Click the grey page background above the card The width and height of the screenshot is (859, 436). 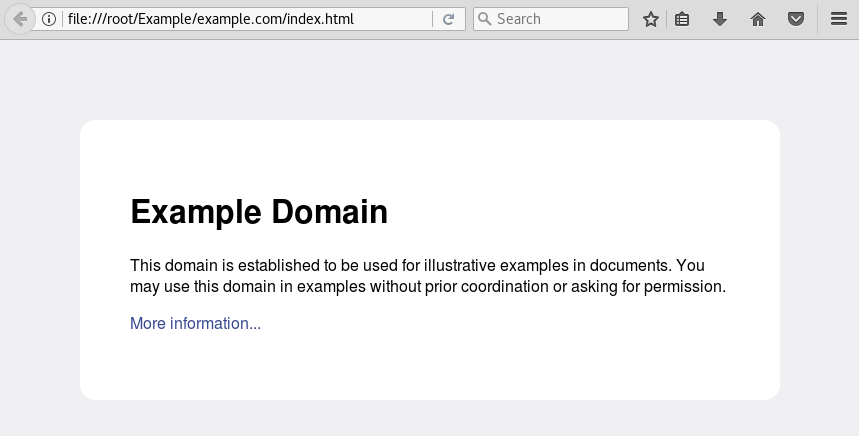[x=430, y=79]
